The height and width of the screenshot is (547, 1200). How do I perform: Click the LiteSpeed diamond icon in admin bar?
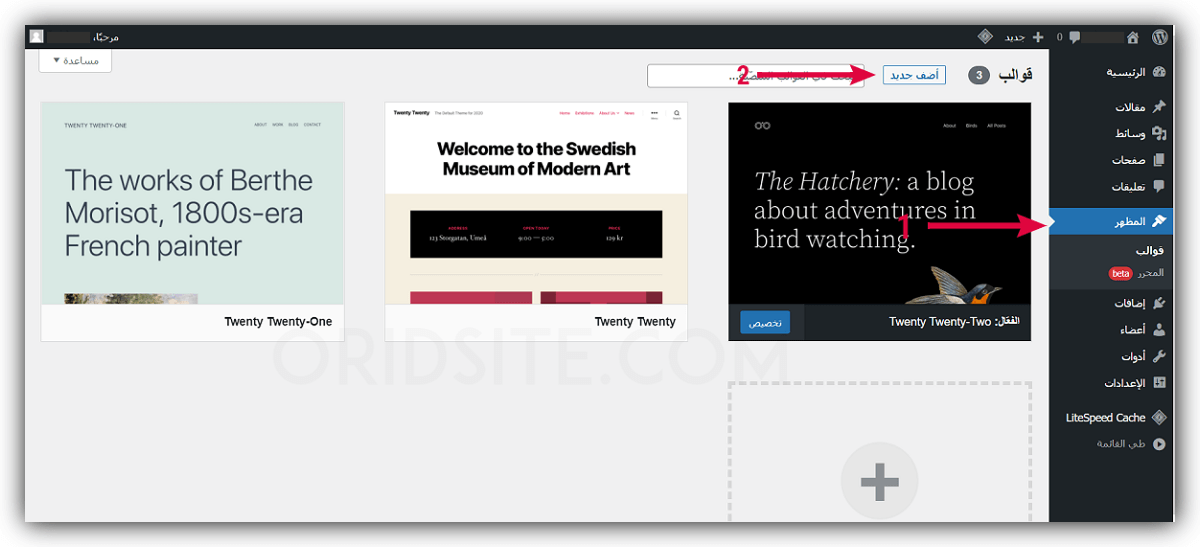pos(985,37)
